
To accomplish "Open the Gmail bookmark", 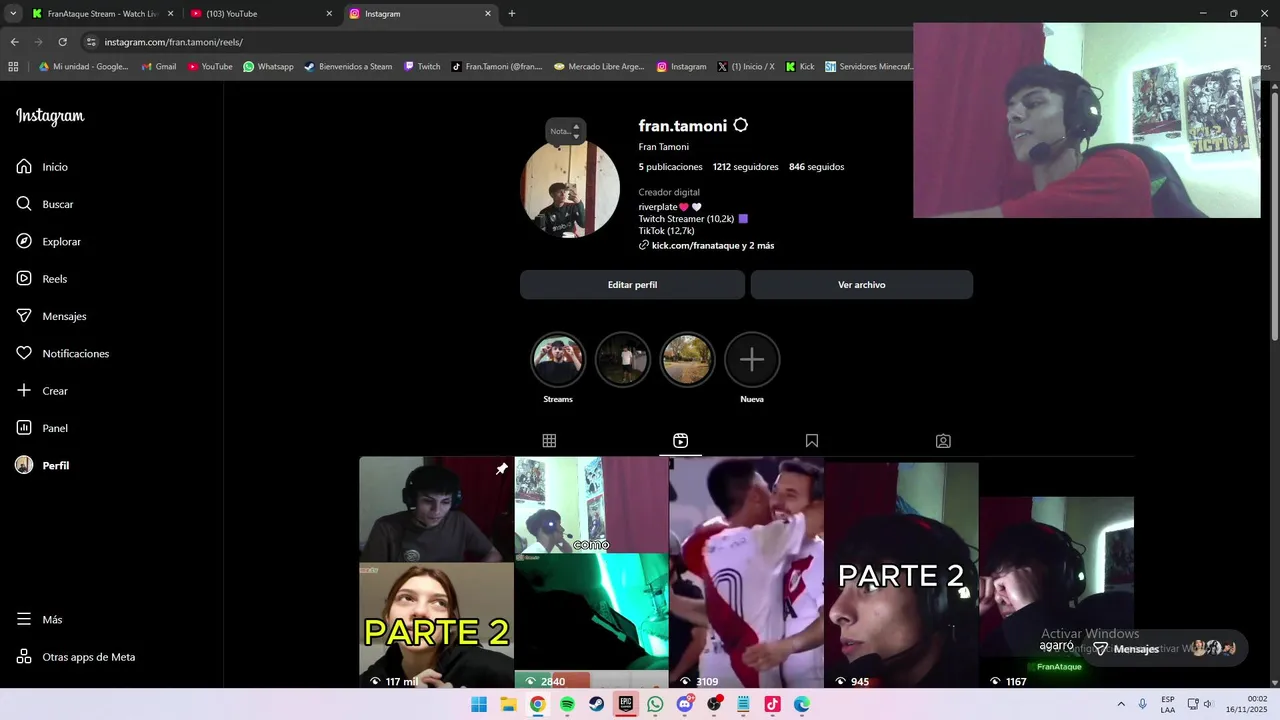I will tap(159, 67).
